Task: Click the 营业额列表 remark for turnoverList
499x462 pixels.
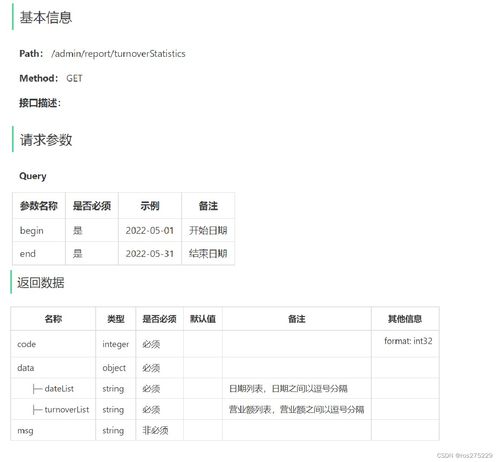Action: pos(296,410)
